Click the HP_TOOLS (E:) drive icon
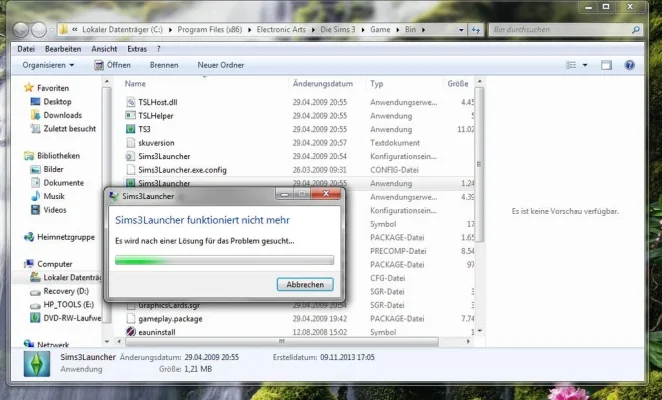This screenshot has width=662, height=400. (x=35, y=305)
